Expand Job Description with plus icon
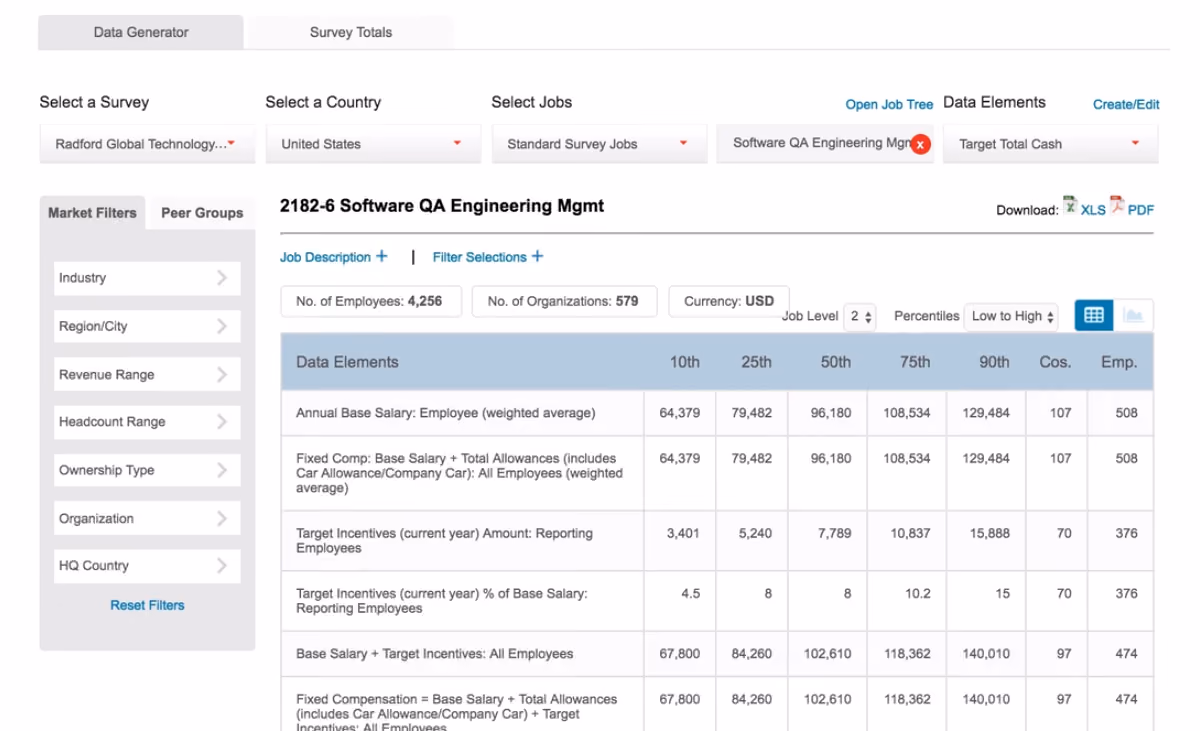The height and width of the screenshot is (731, 1200). click(x=333, y=257)
